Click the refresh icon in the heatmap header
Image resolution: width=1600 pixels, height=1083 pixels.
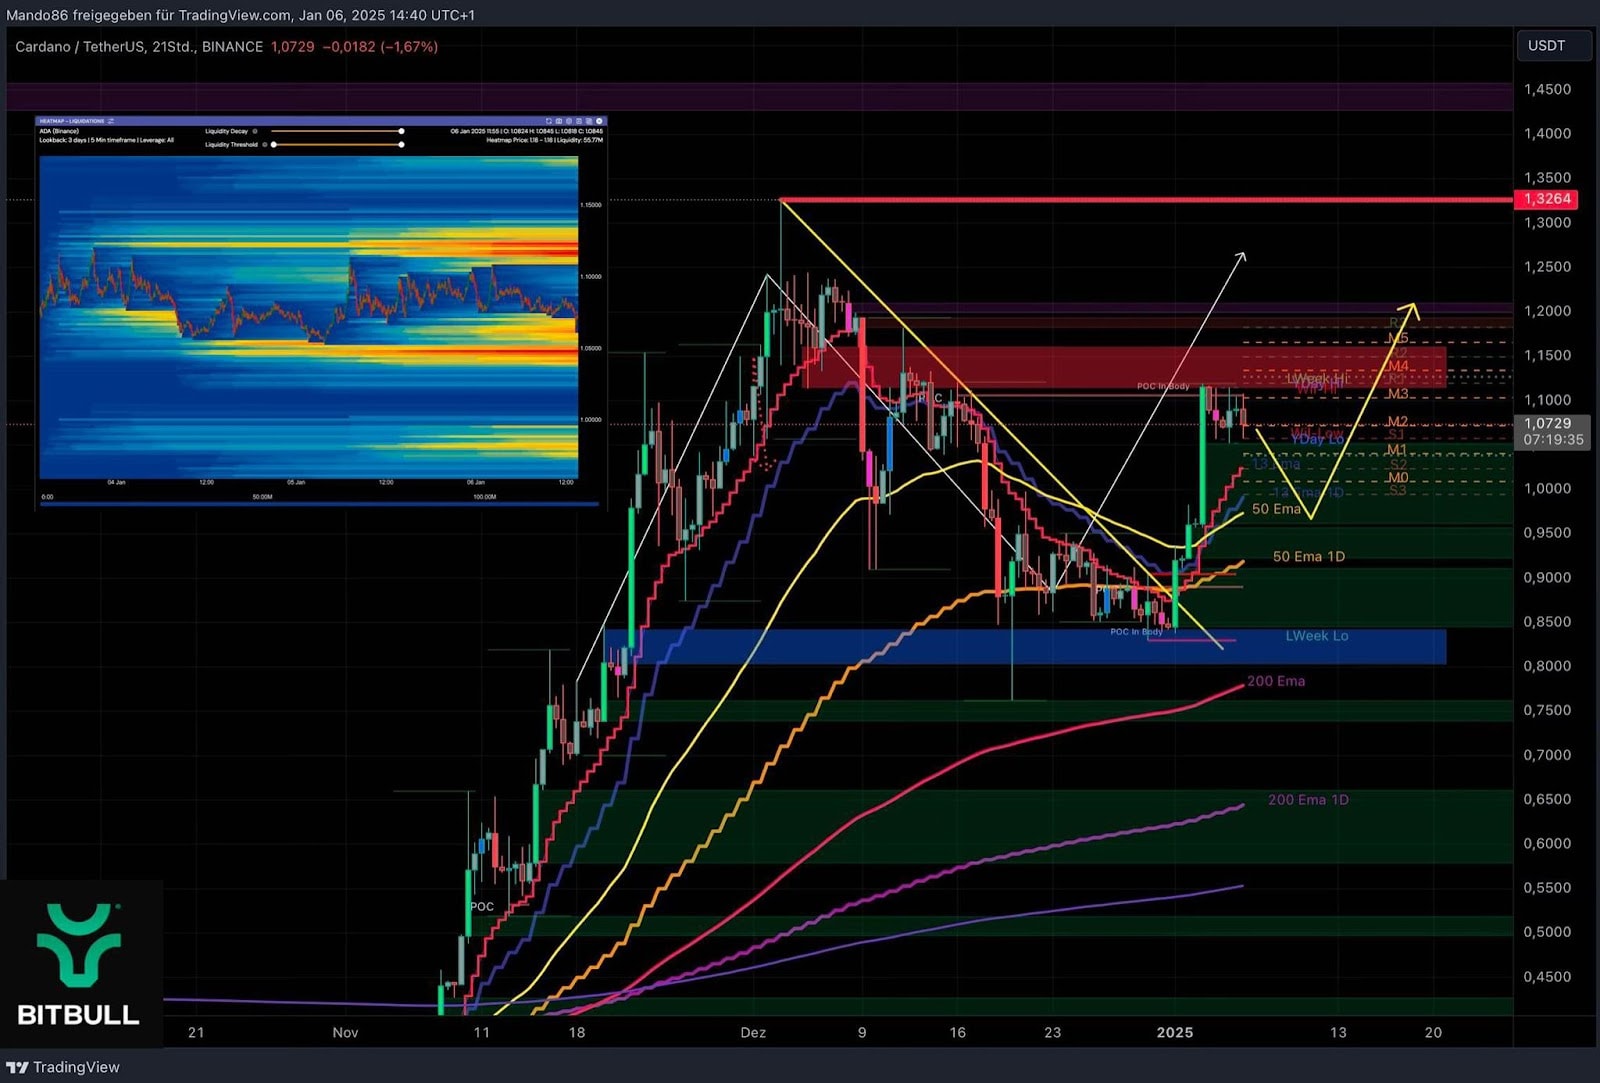pos(549,121)
